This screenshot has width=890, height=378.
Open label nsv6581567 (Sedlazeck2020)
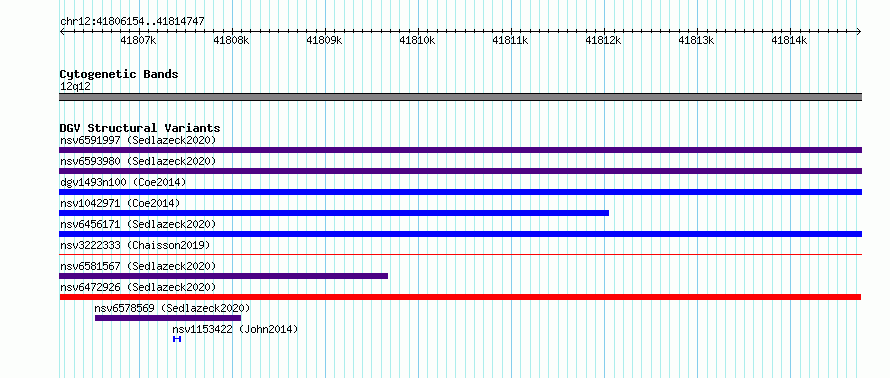click(x=138, y=266)
